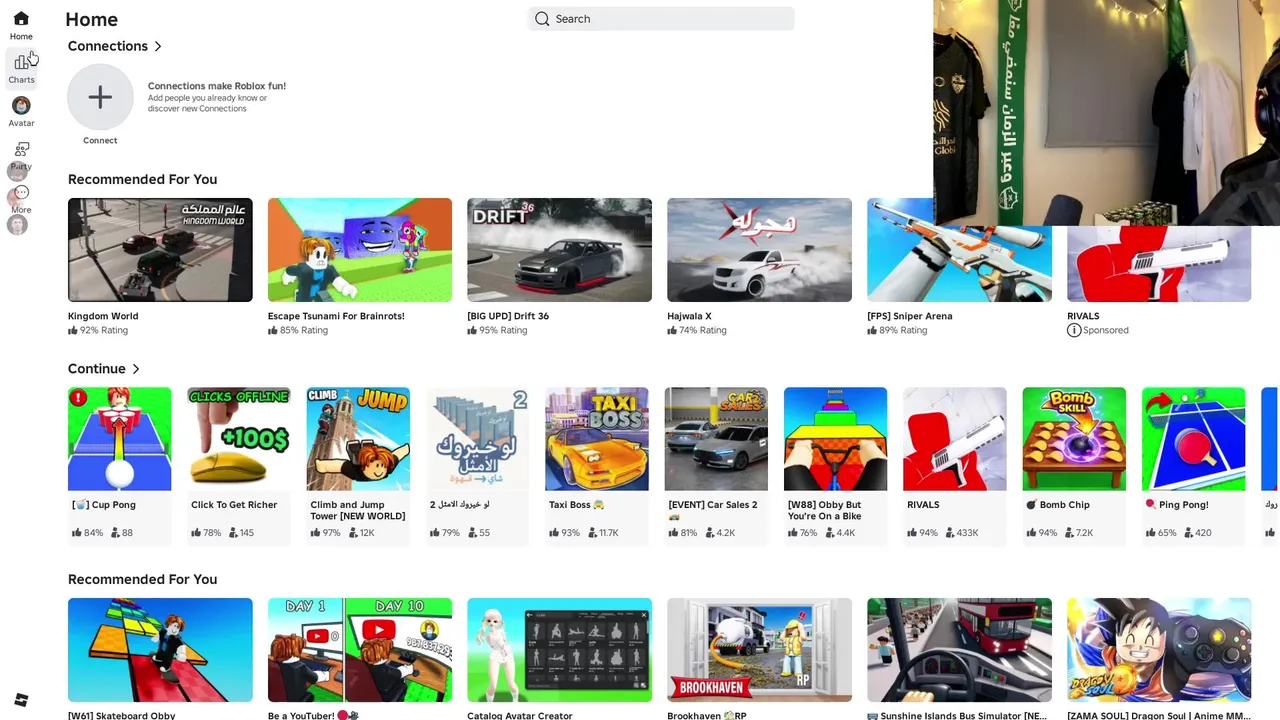Screen dimensions: 1280x720
Task: Expand the Continue section chevron
Action: pyautogui.click(x=136, y=369)
